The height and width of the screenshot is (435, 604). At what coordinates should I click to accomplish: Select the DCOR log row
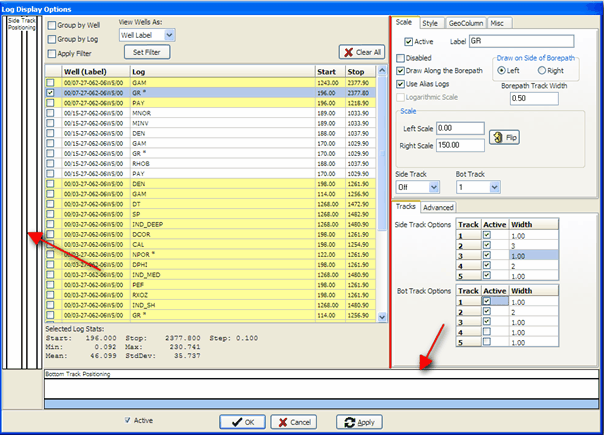pos(211,234)
